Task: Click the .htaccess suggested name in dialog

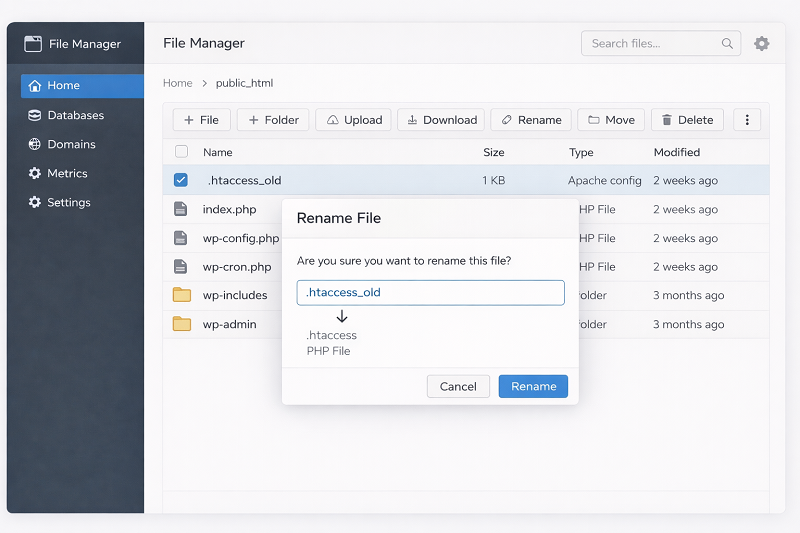Action: (332, 335)
